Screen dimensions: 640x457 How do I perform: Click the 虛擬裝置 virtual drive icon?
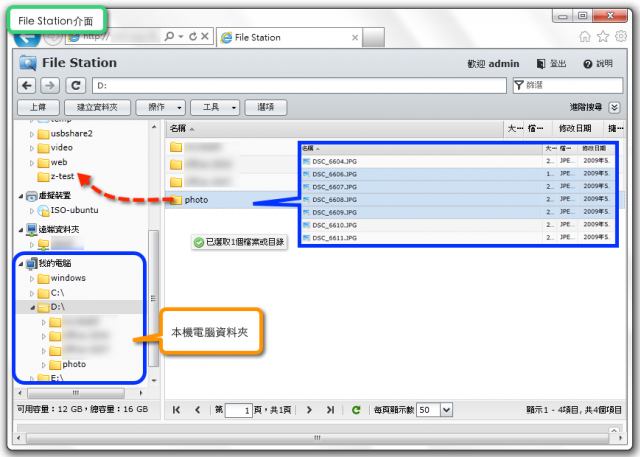(31, 196)
